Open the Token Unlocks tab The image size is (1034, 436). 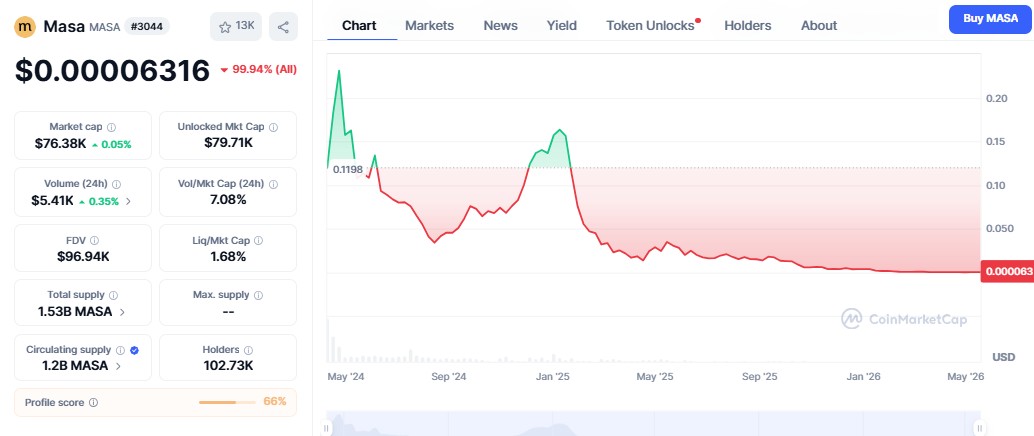pos(650,26)
